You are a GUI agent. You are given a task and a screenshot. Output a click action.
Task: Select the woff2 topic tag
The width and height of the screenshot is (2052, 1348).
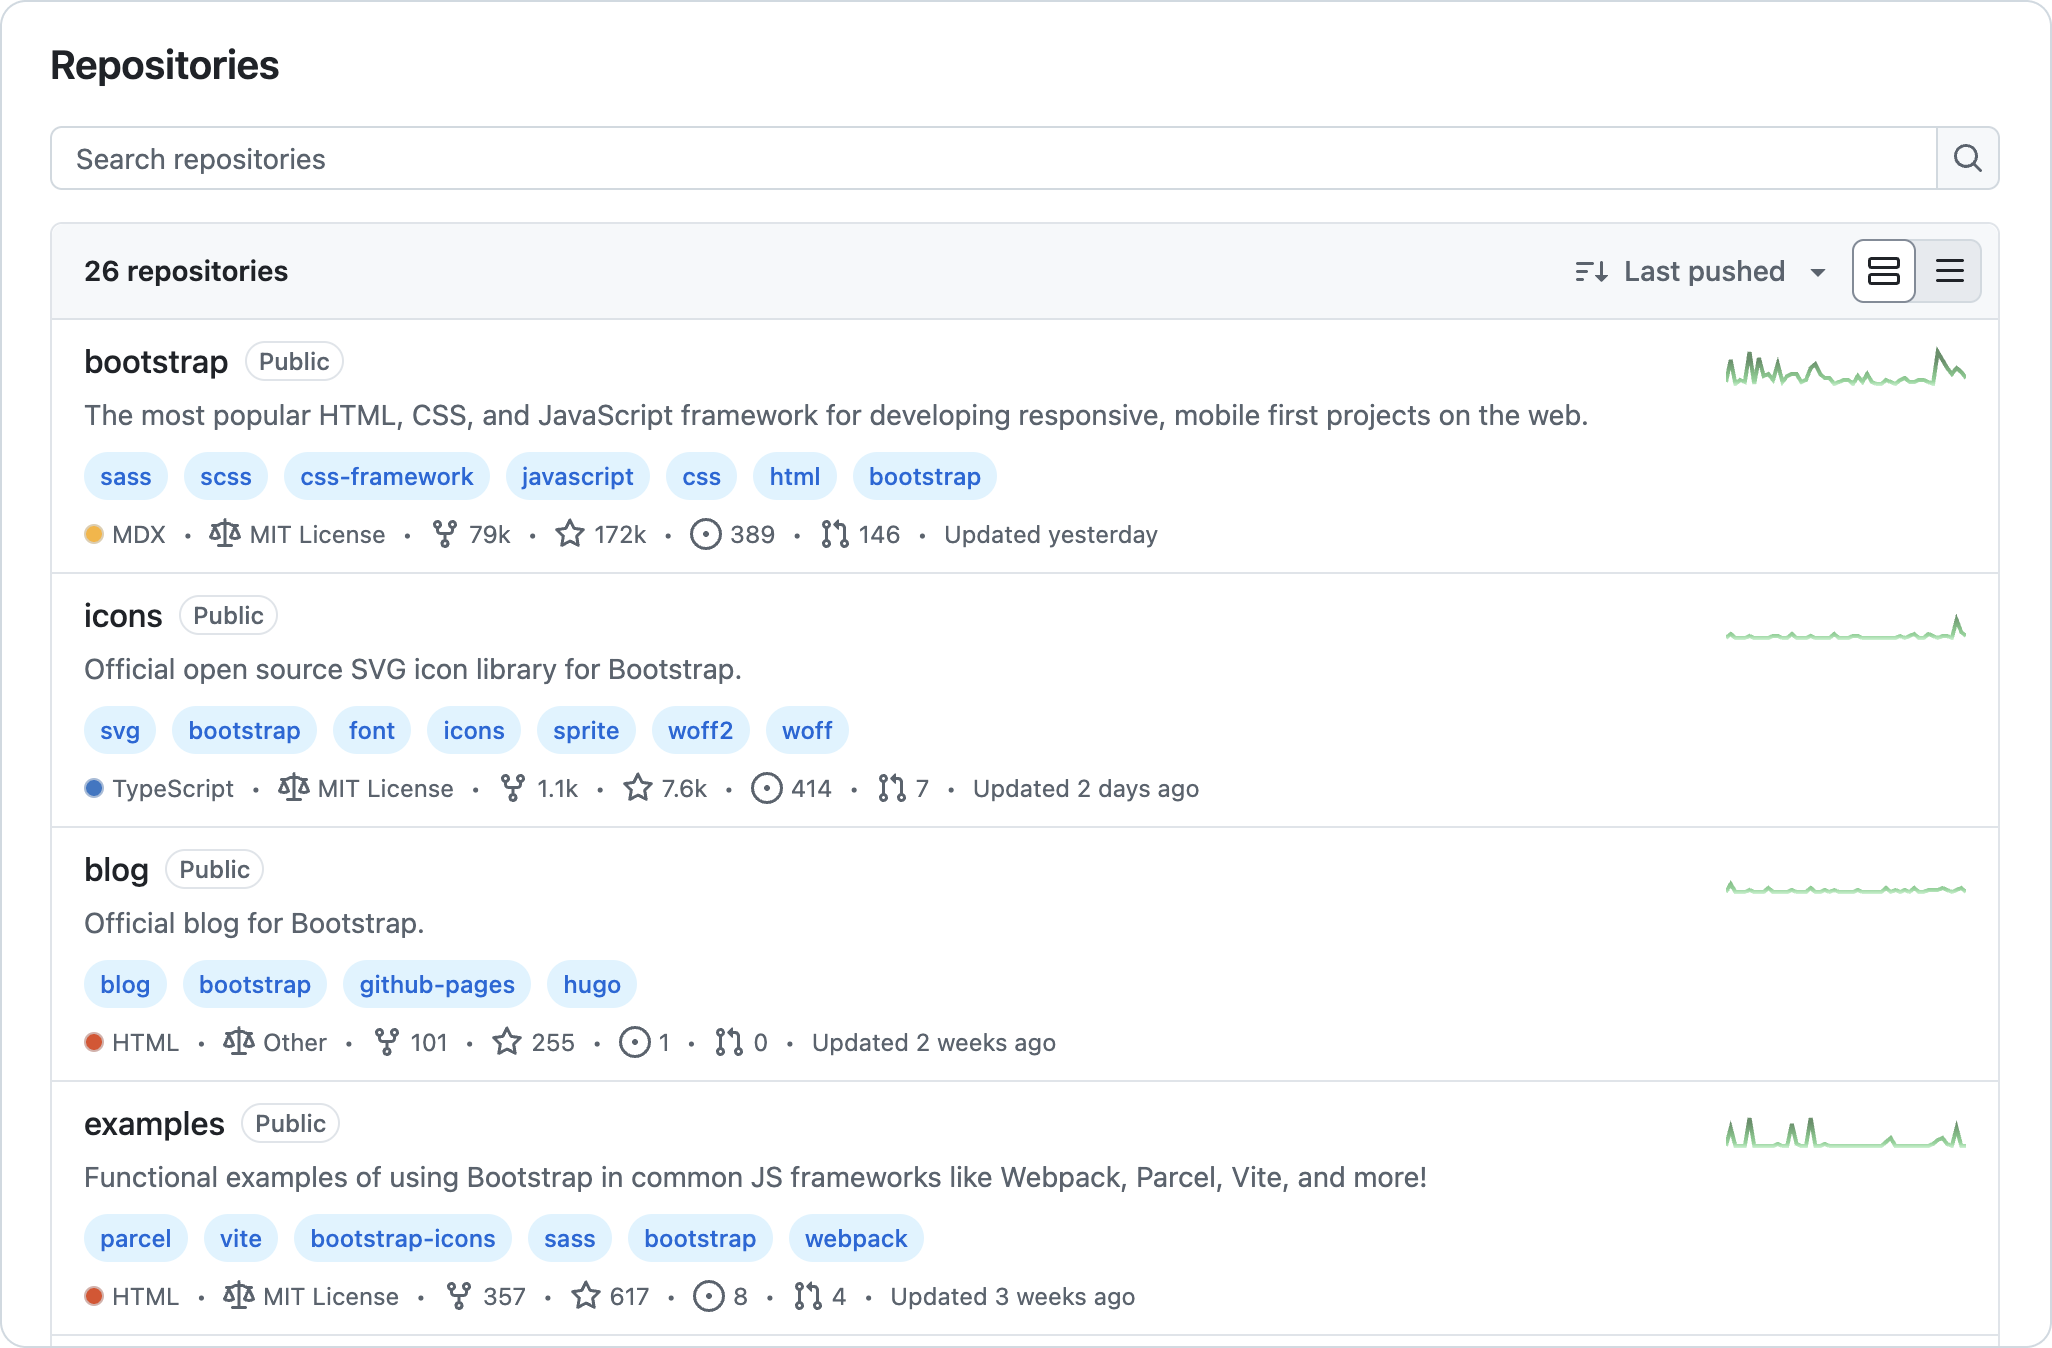pyautogui.click(x=701, y=730)
